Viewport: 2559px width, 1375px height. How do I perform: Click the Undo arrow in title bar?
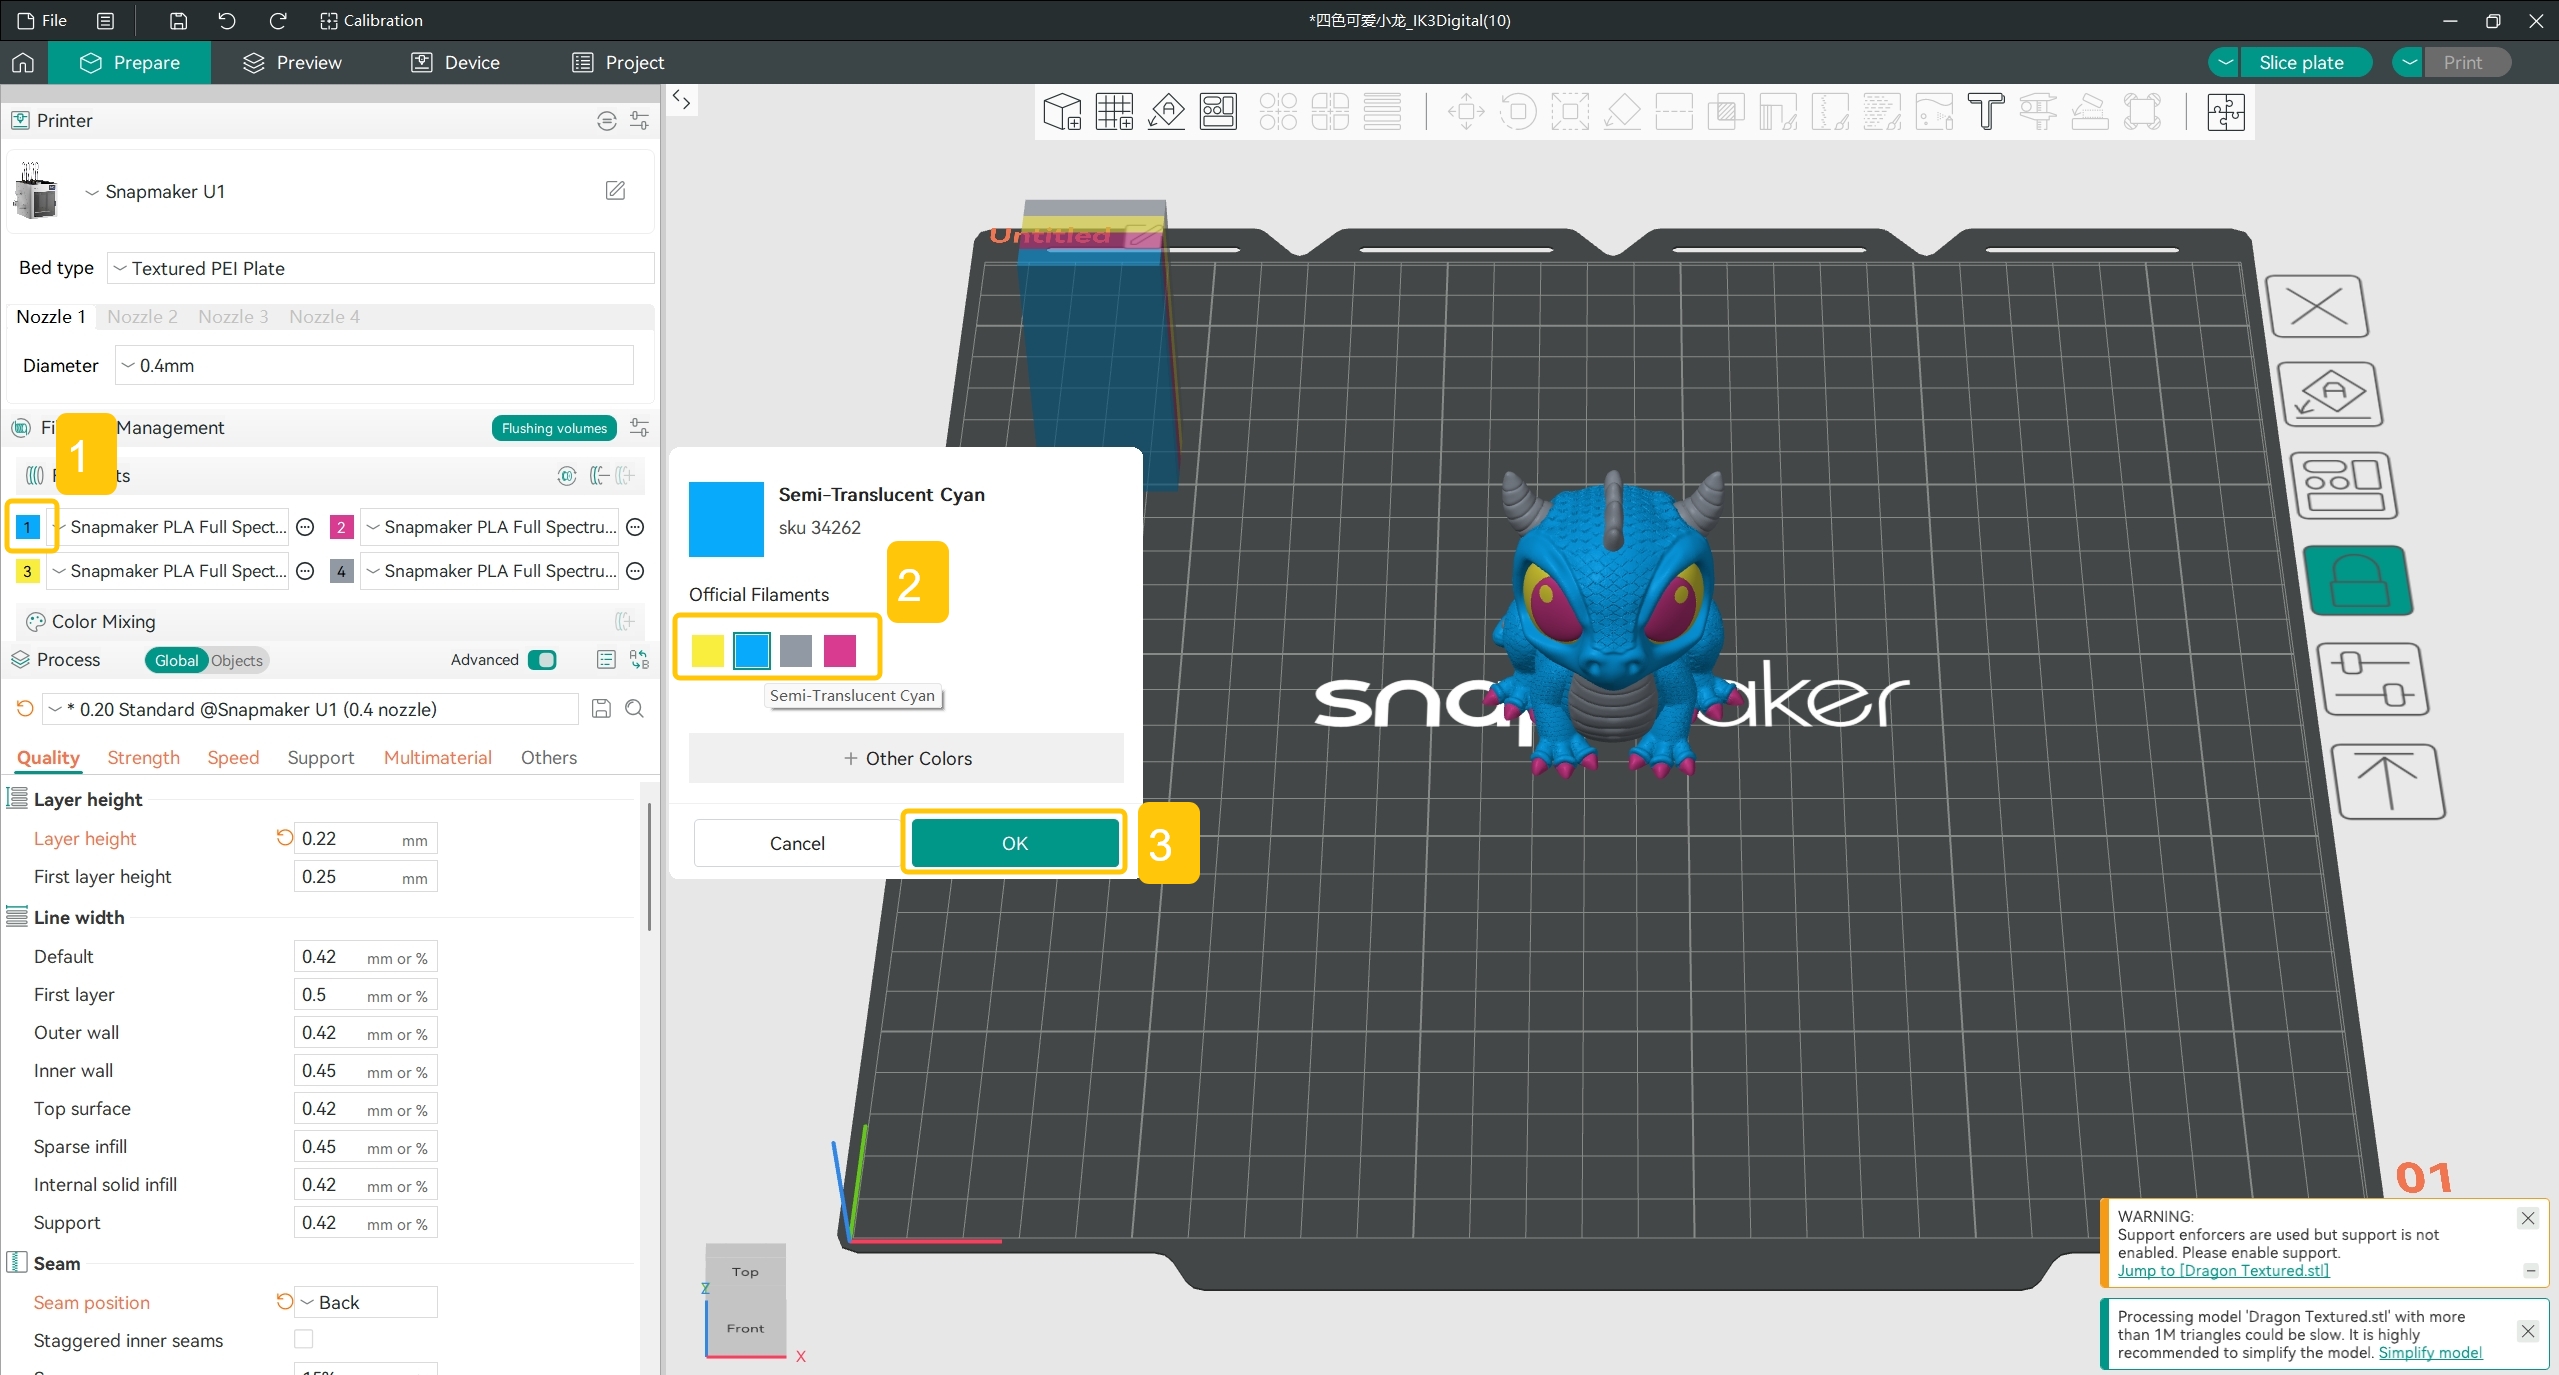[227, 20]
